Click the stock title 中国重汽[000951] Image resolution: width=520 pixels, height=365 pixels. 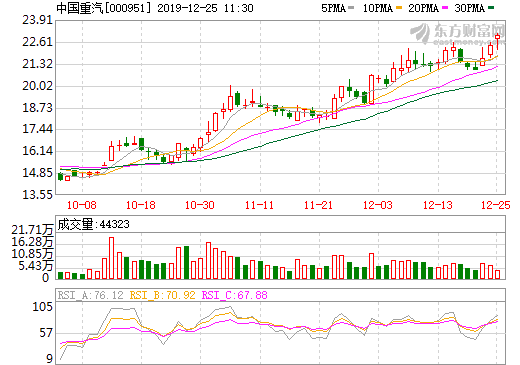(104, 8)
